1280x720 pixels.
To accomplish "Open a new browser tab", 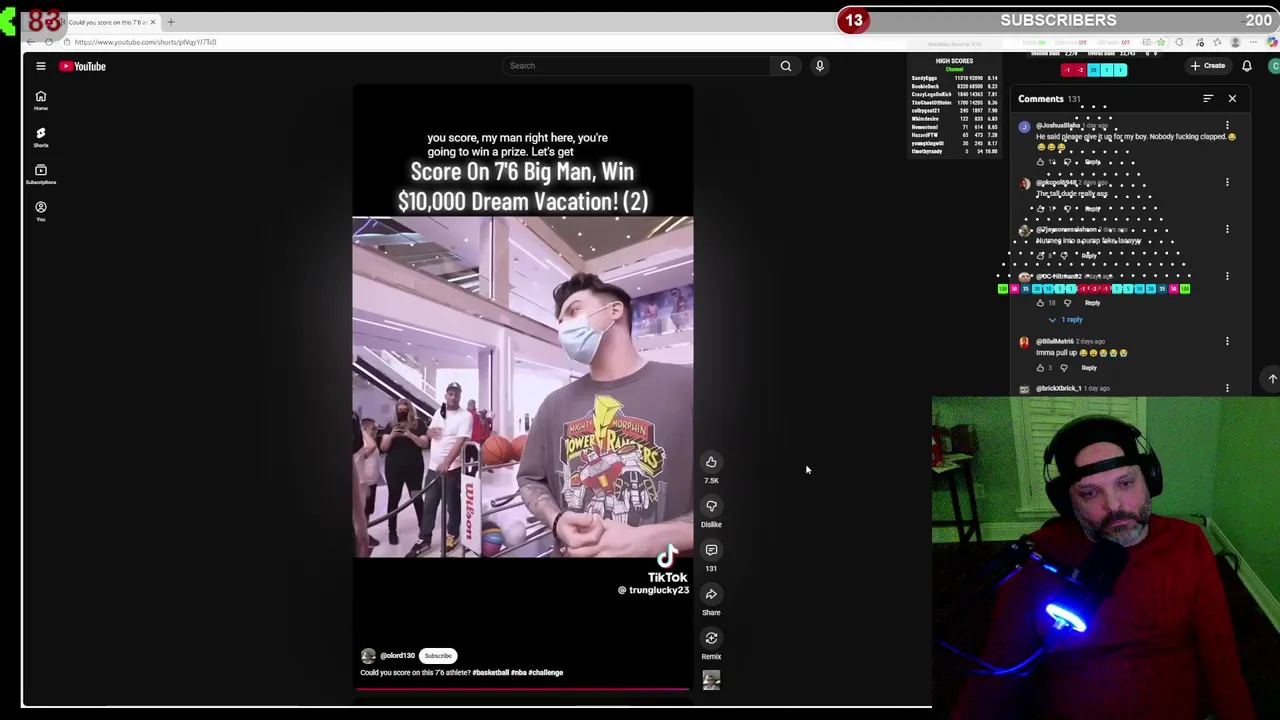I will pos(170,22).
